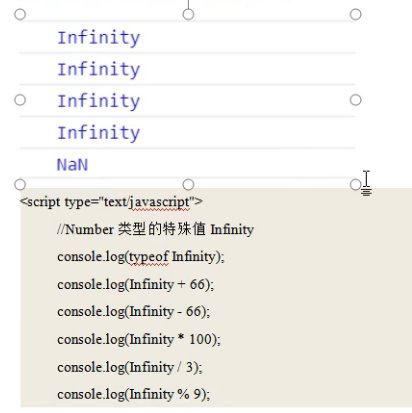Click the line console.log(Infinity - 66);
The width and height of the screenshot is (412, 413).
pyautogui.click(x=134, y=312)
